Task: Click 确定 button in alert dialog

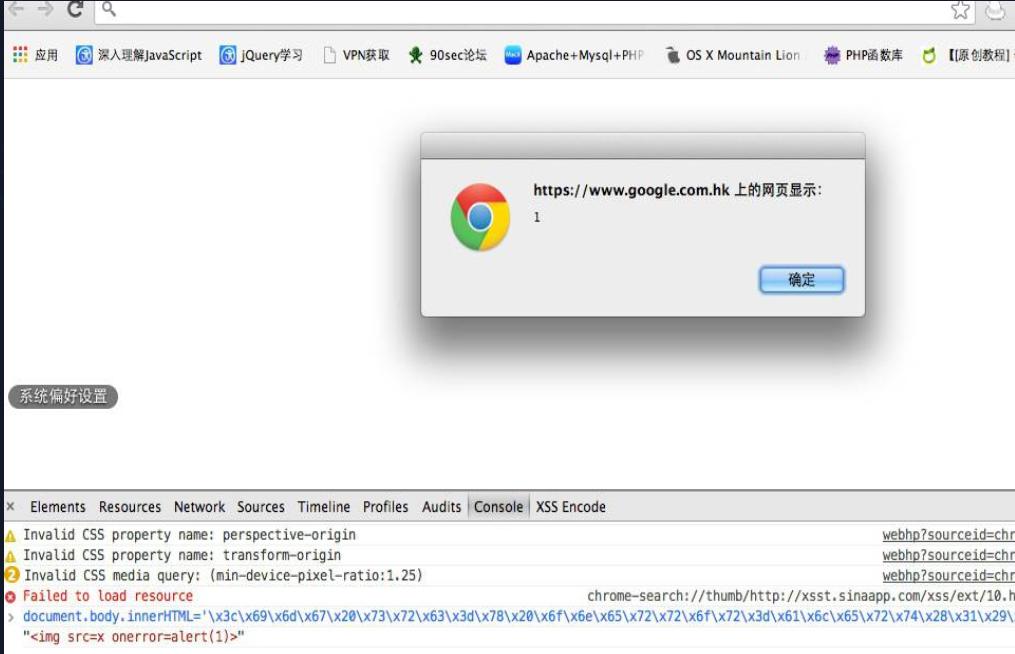Action: pyautogui.click(x=801, y=280)
